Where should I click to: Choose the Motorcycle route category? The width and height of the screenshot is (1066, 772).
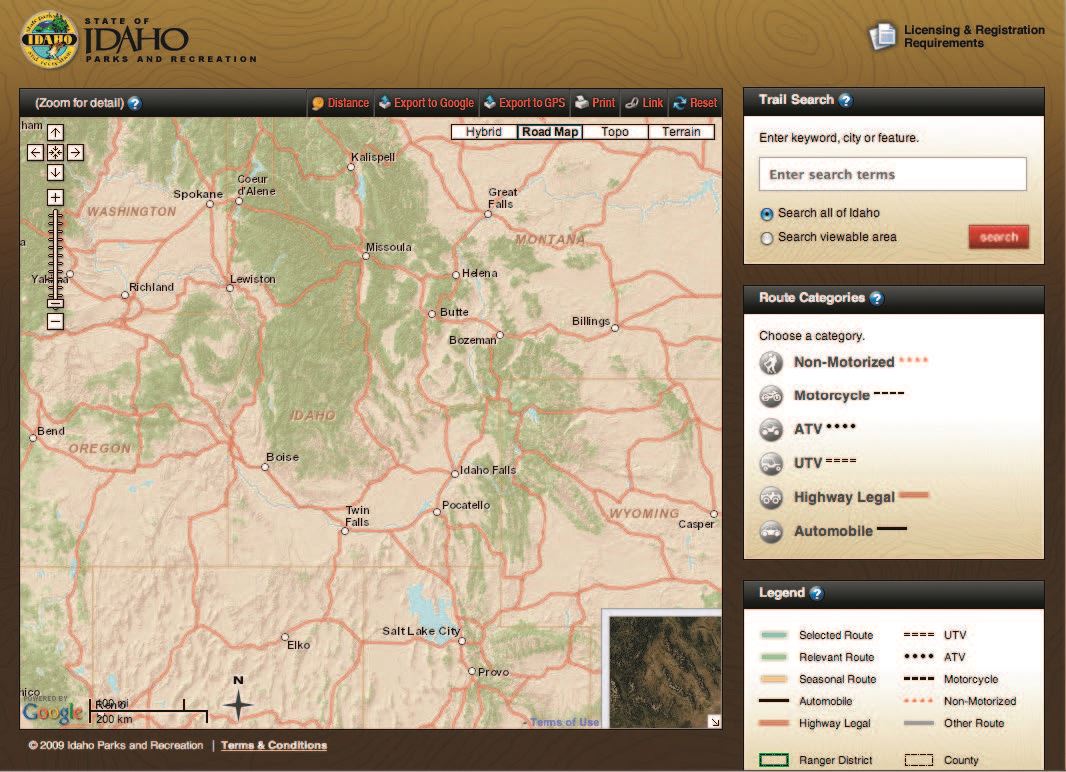832,396
